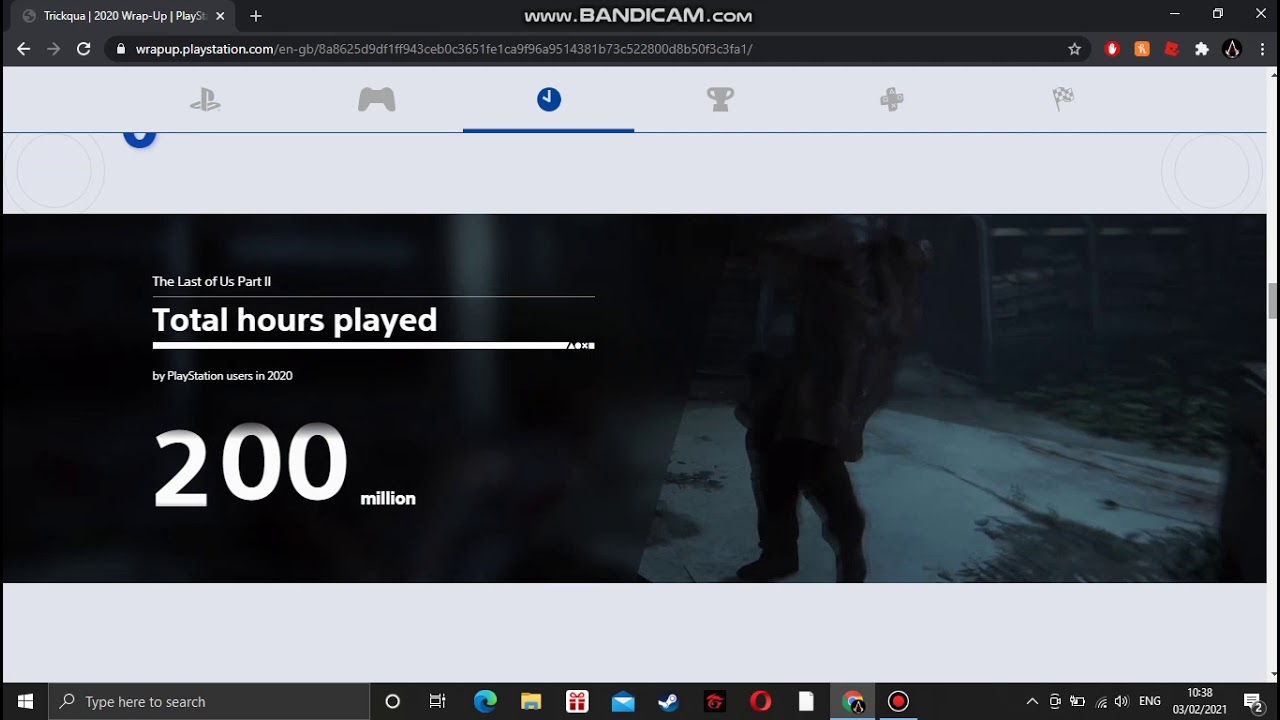Click the 200 hours figure
This screenshot has height=720, width=1280.
[250, 465]
